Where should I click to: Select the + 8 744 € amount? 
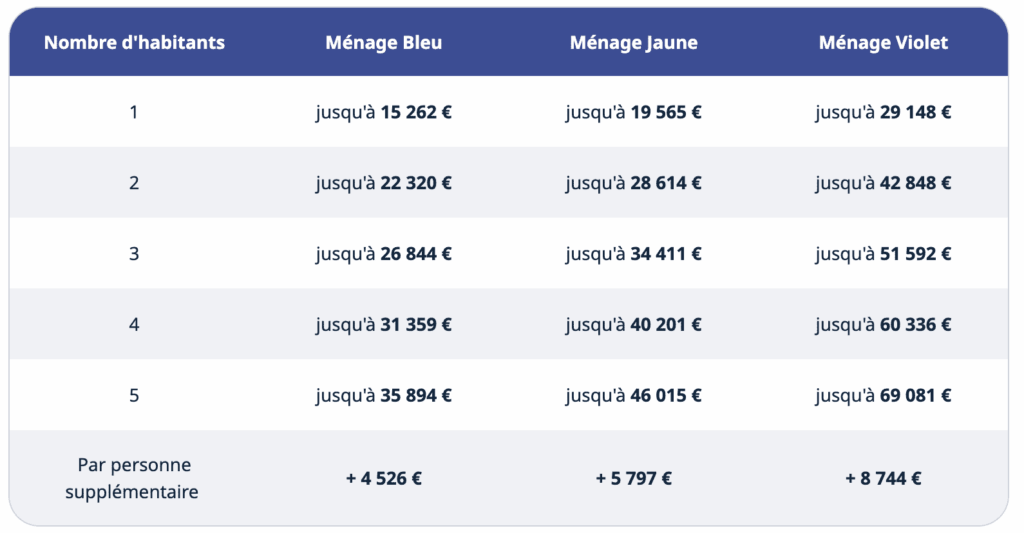883,478
